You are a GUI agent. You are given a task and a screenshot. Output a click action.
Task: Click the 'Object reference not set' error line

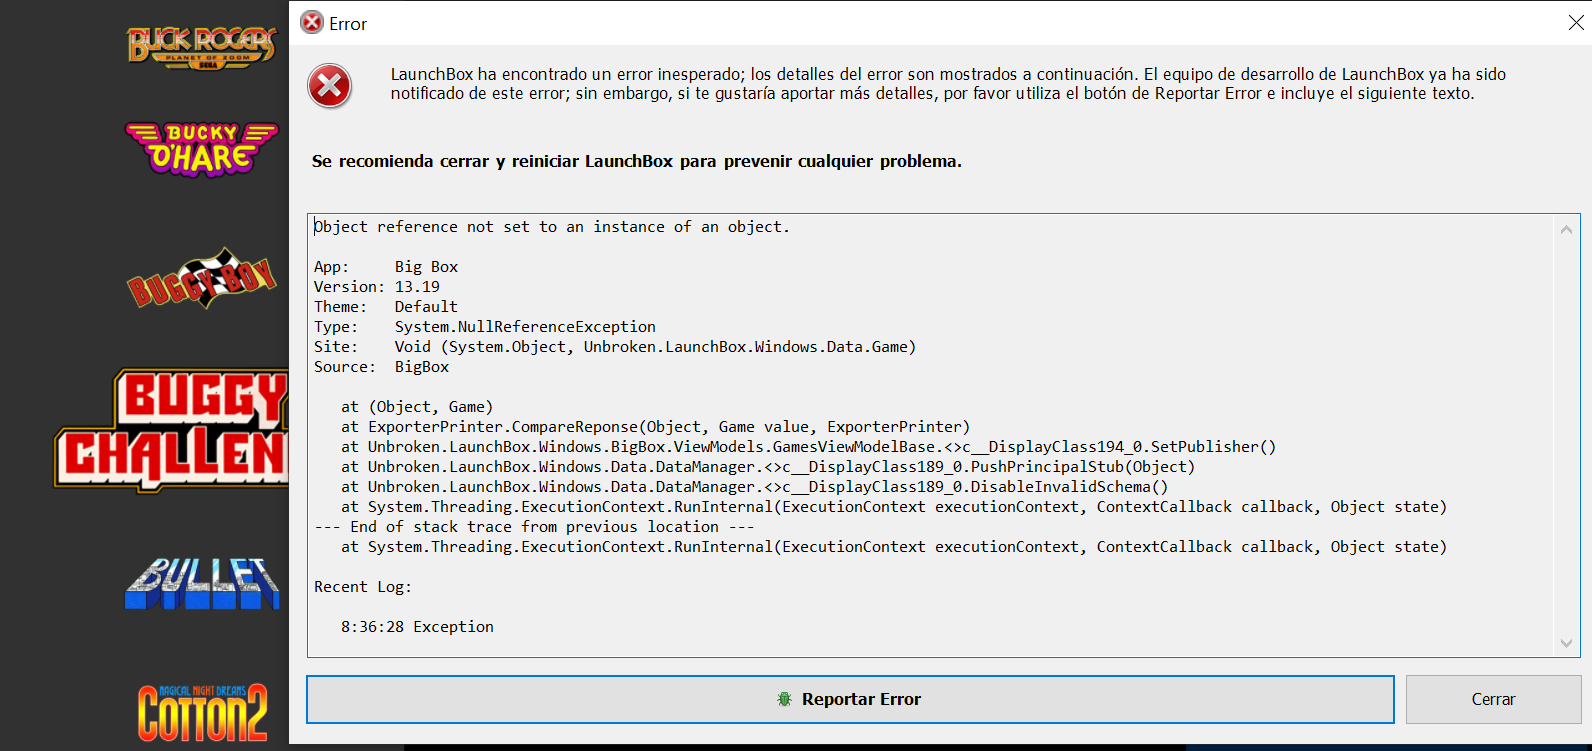(552, 227)
